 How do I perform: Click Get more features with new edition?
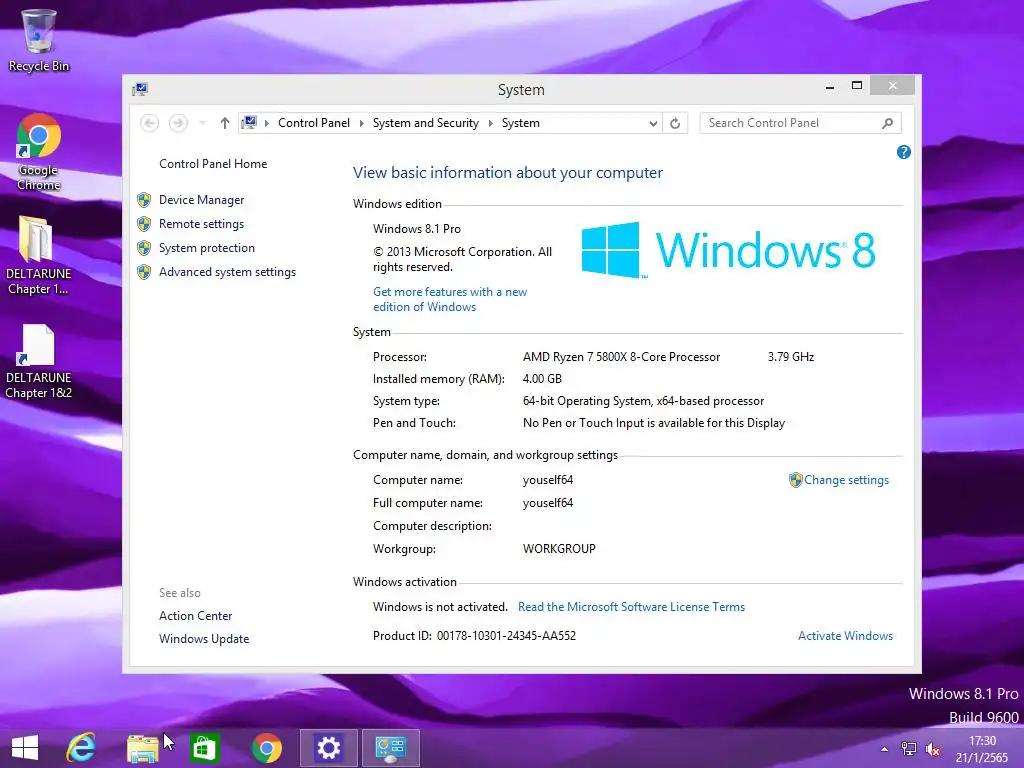pyautogui.click(x=450, y=299)
